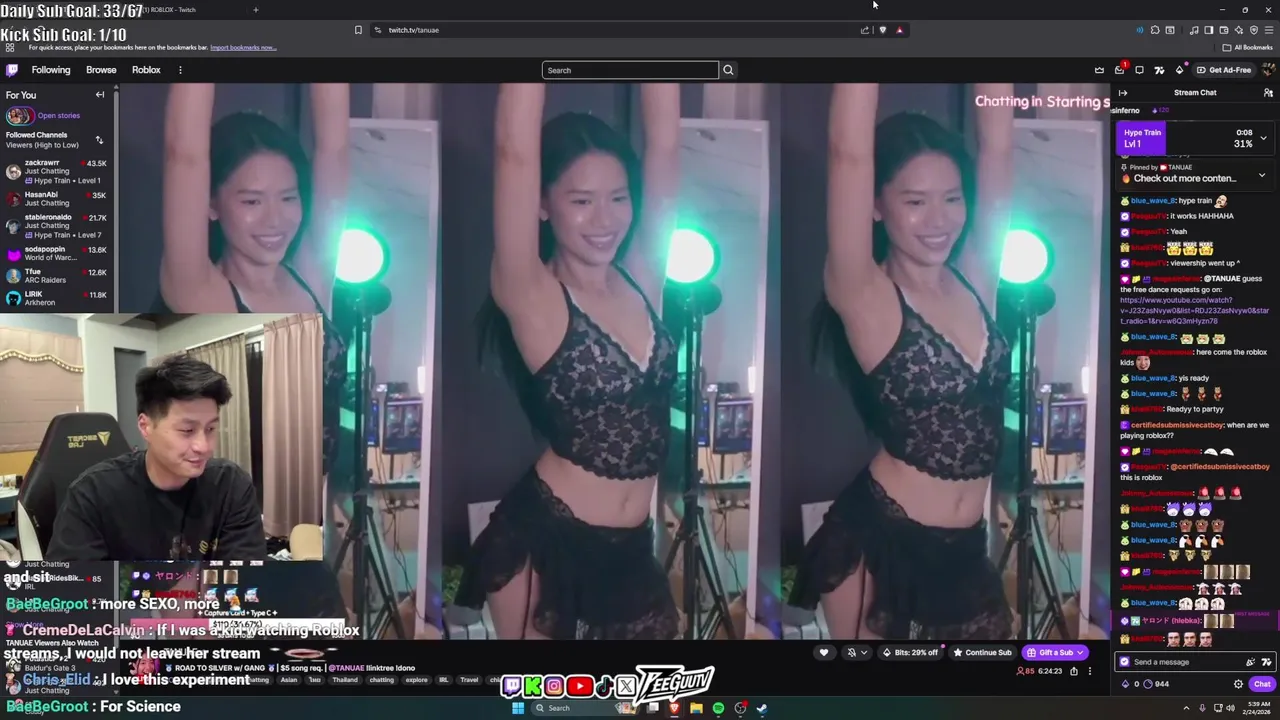Collapse the Stream Chat panel
Screen dimensions: 1280x720
coord(1122,92)
